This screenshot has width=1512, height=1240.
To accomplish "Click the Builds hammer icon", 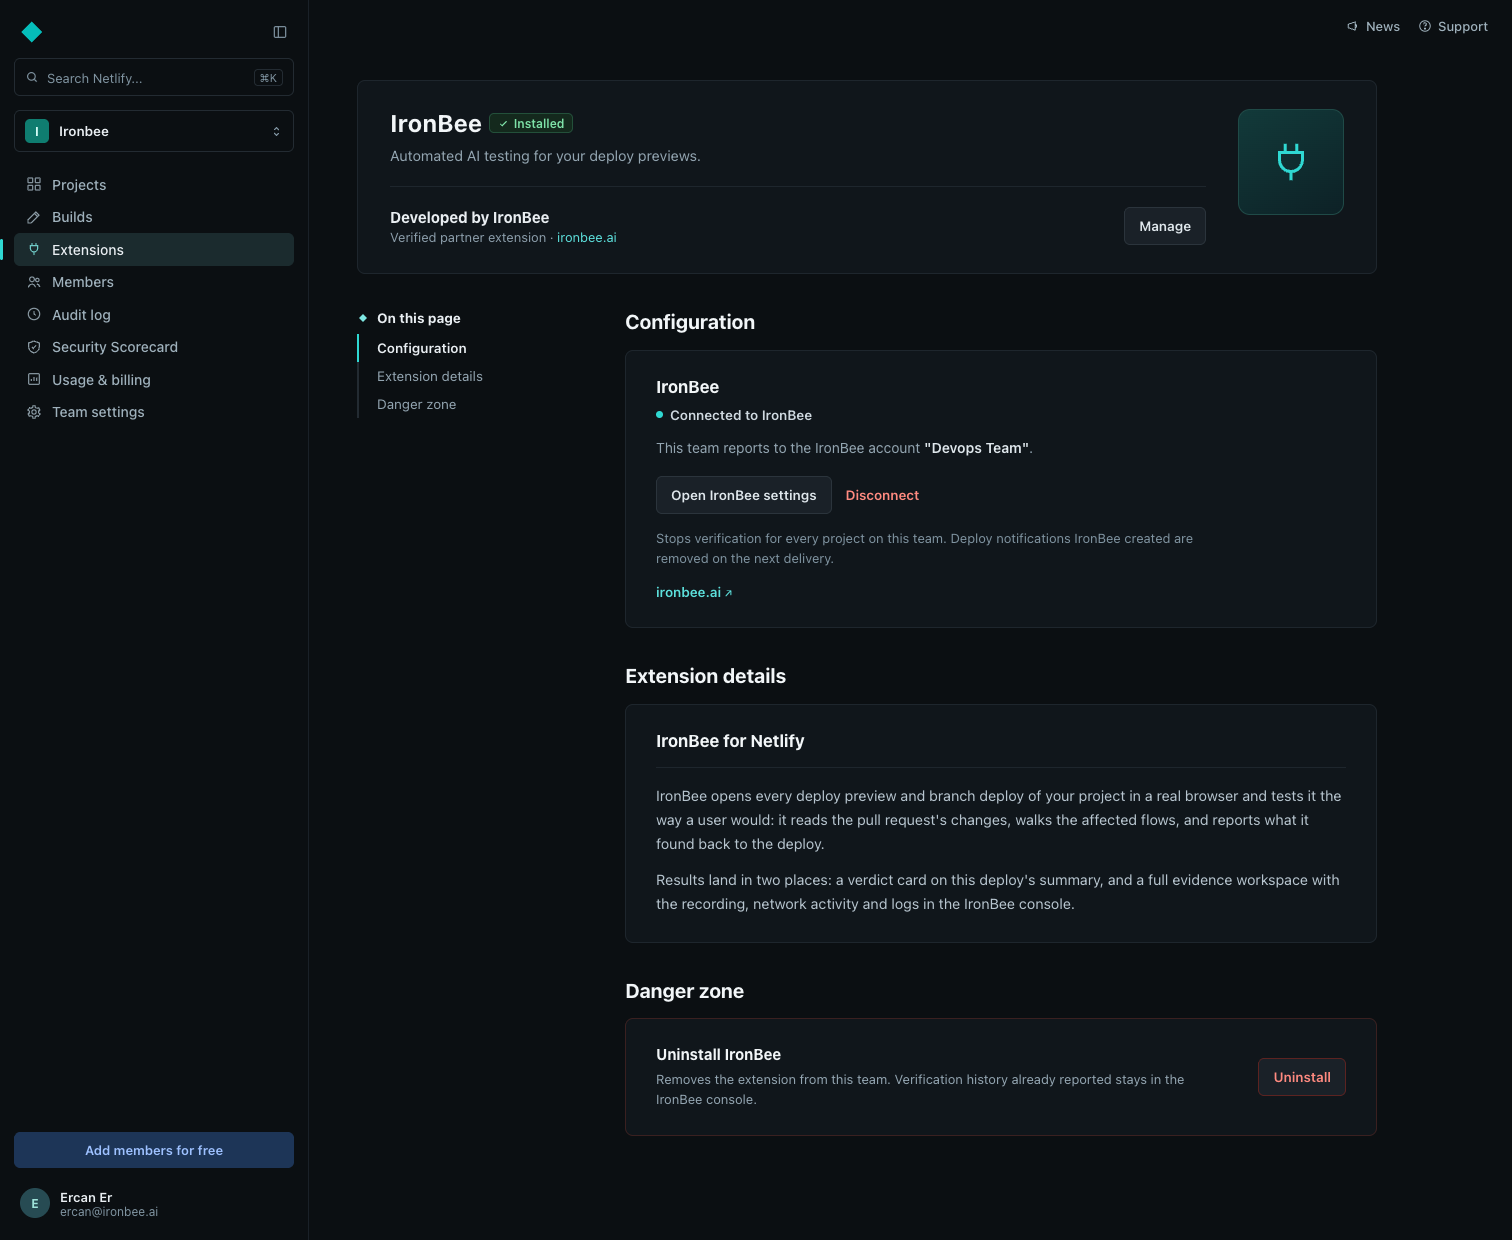I will [x=34, y=217].
